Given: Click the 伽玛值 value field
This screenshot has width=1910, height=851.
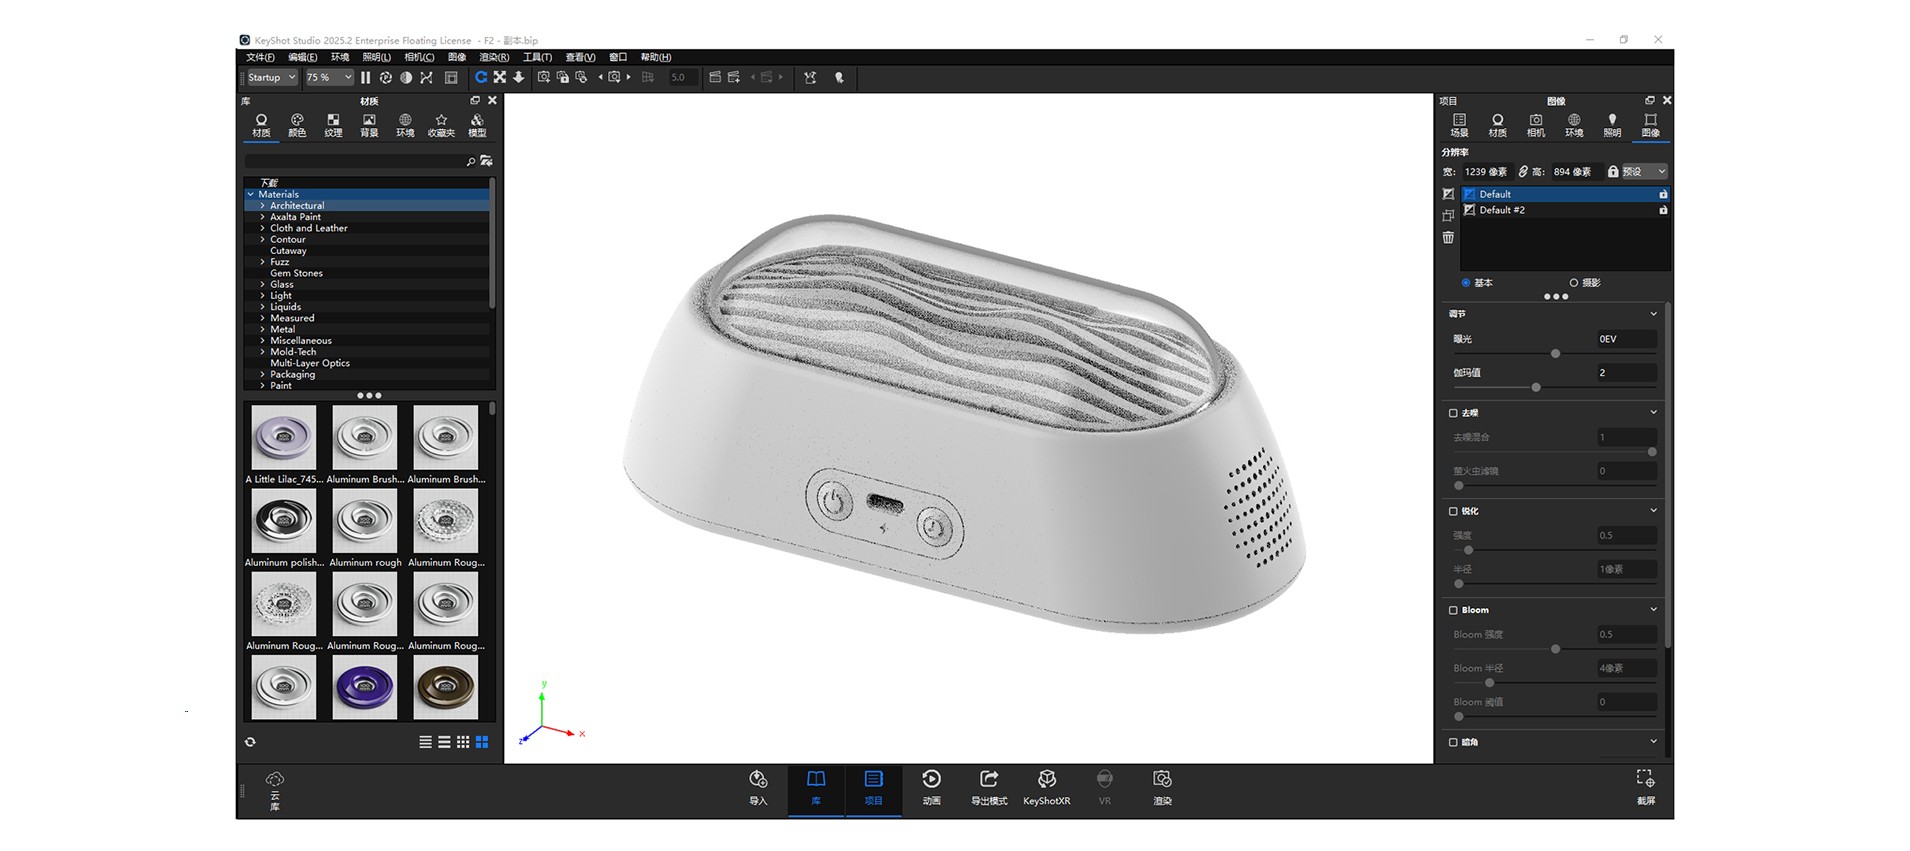Looking at the screenshot, I should coord(1626,373).
